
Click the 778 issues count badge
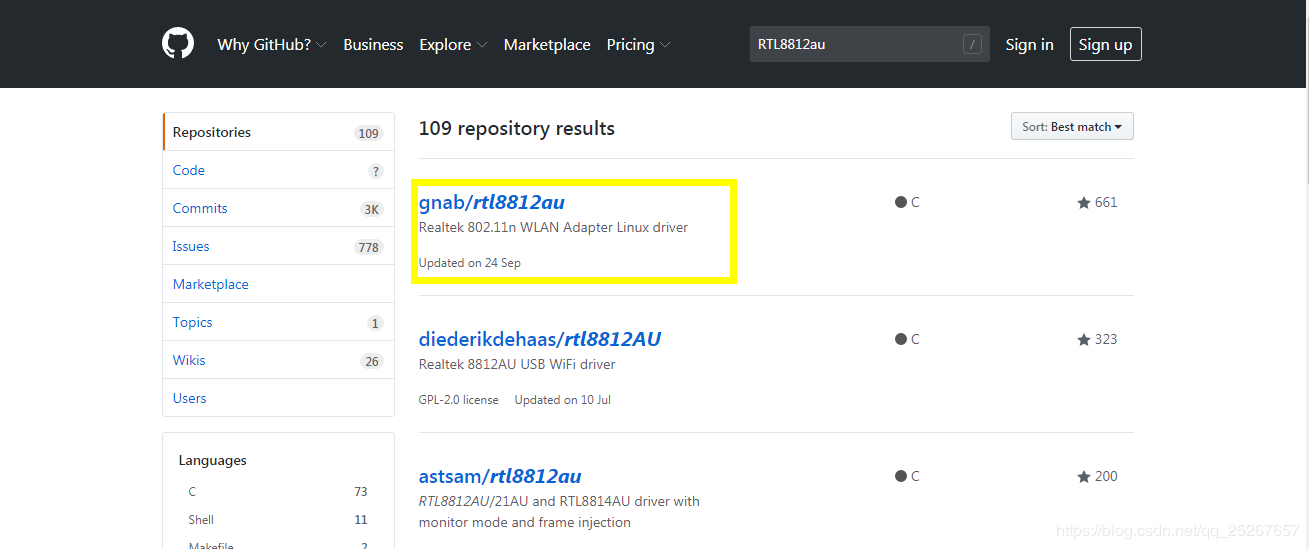[369, 247]
